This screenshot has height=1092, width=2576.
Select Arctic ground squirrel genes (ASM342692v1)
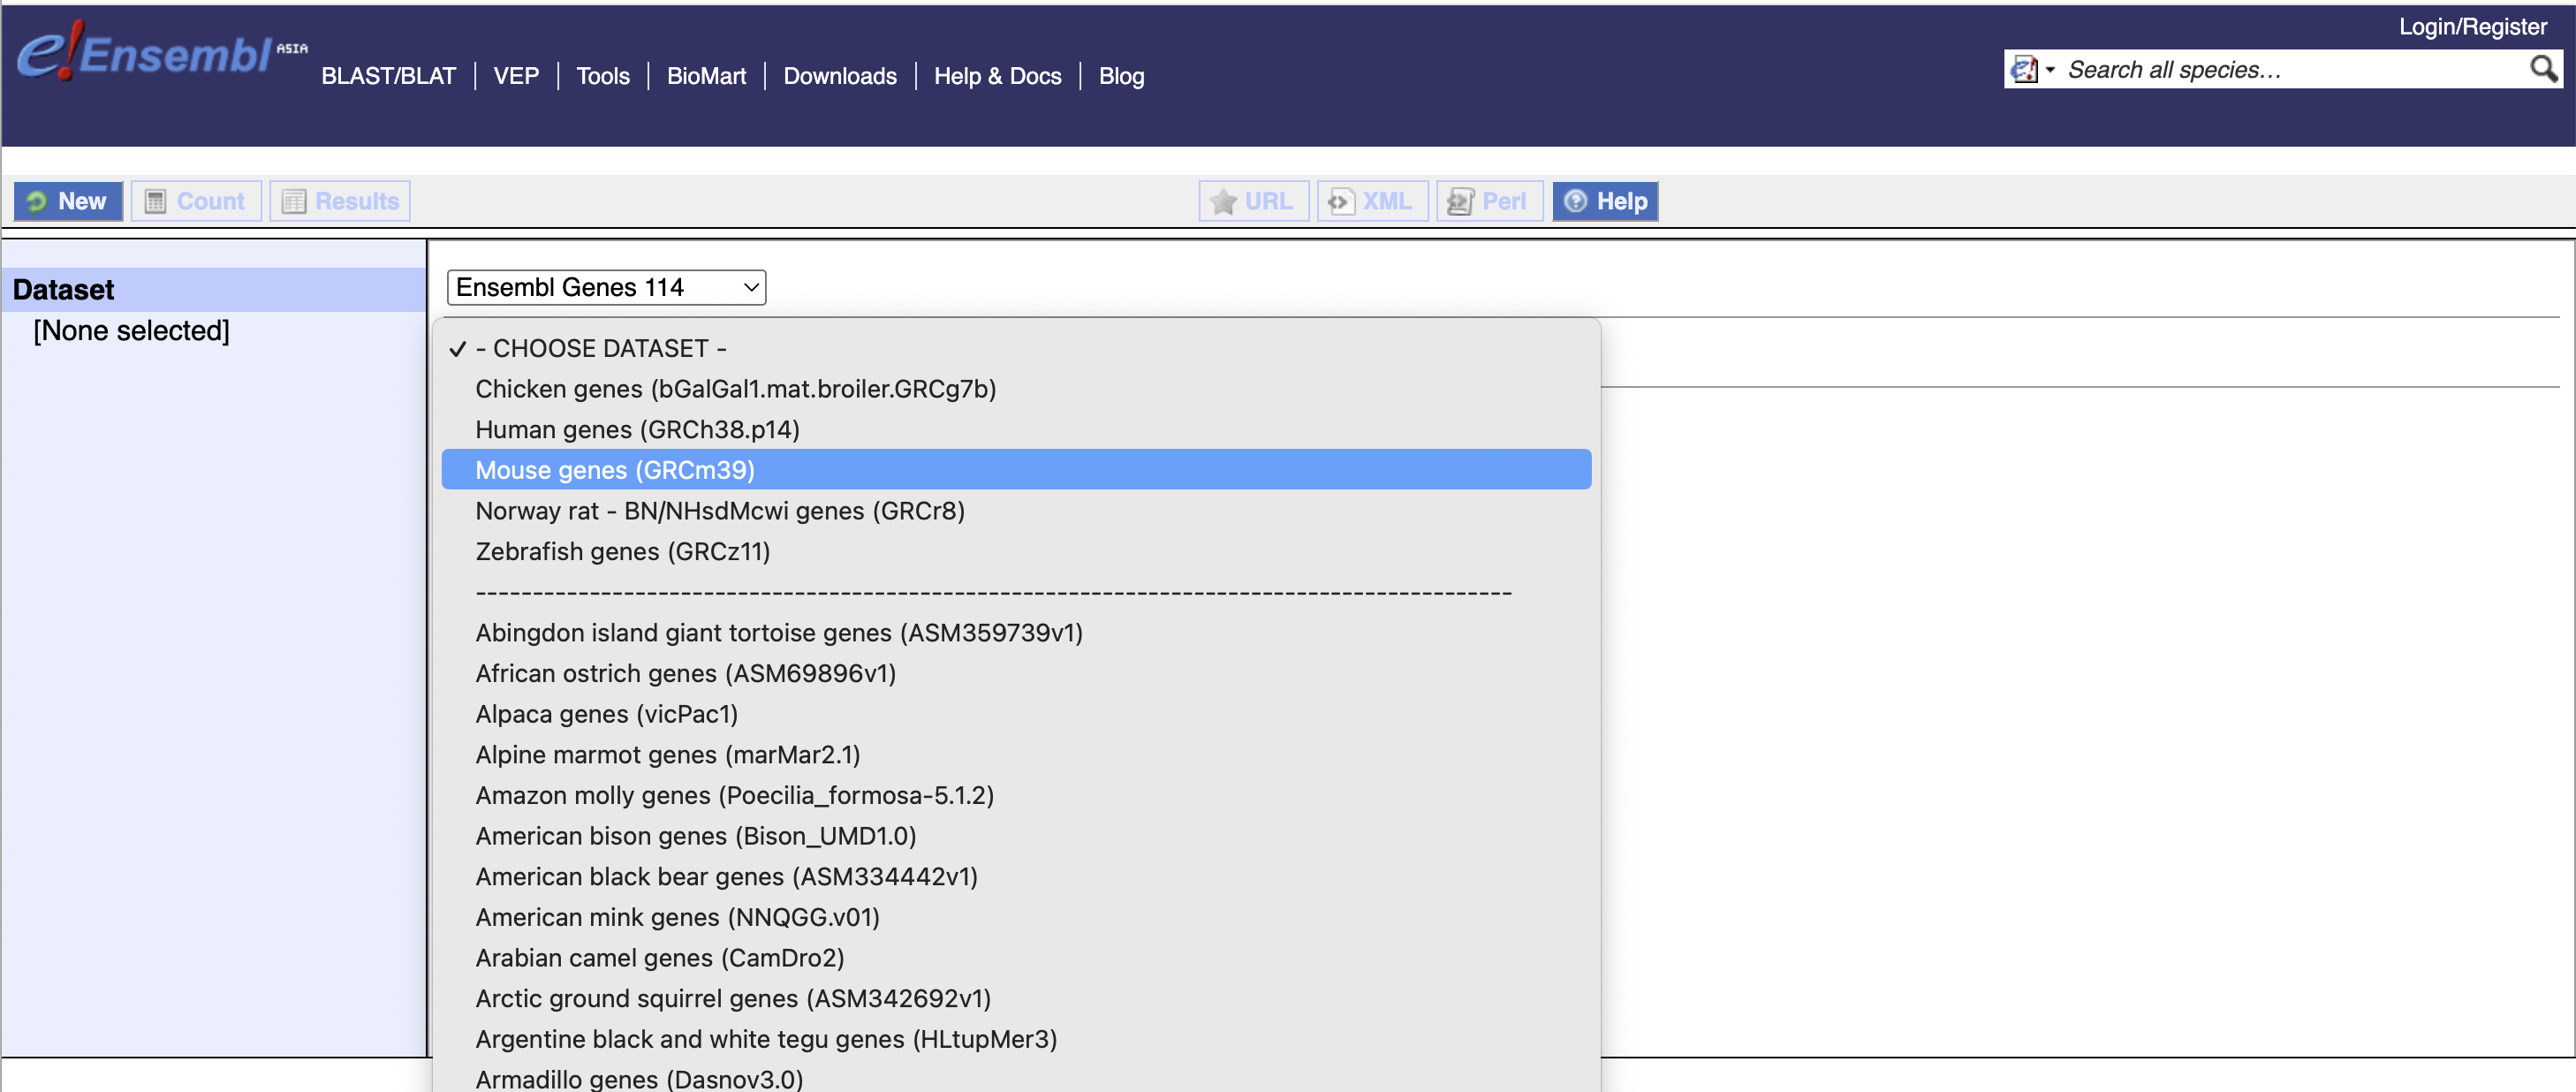coord(1016,998)
